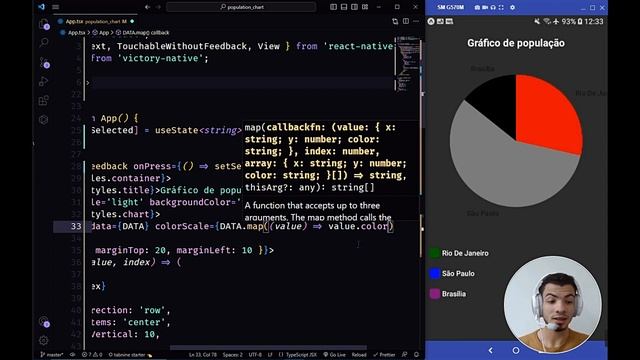Click 'São Paulo' legend label
The image size is (640, 360).
[x=458, y=273]
